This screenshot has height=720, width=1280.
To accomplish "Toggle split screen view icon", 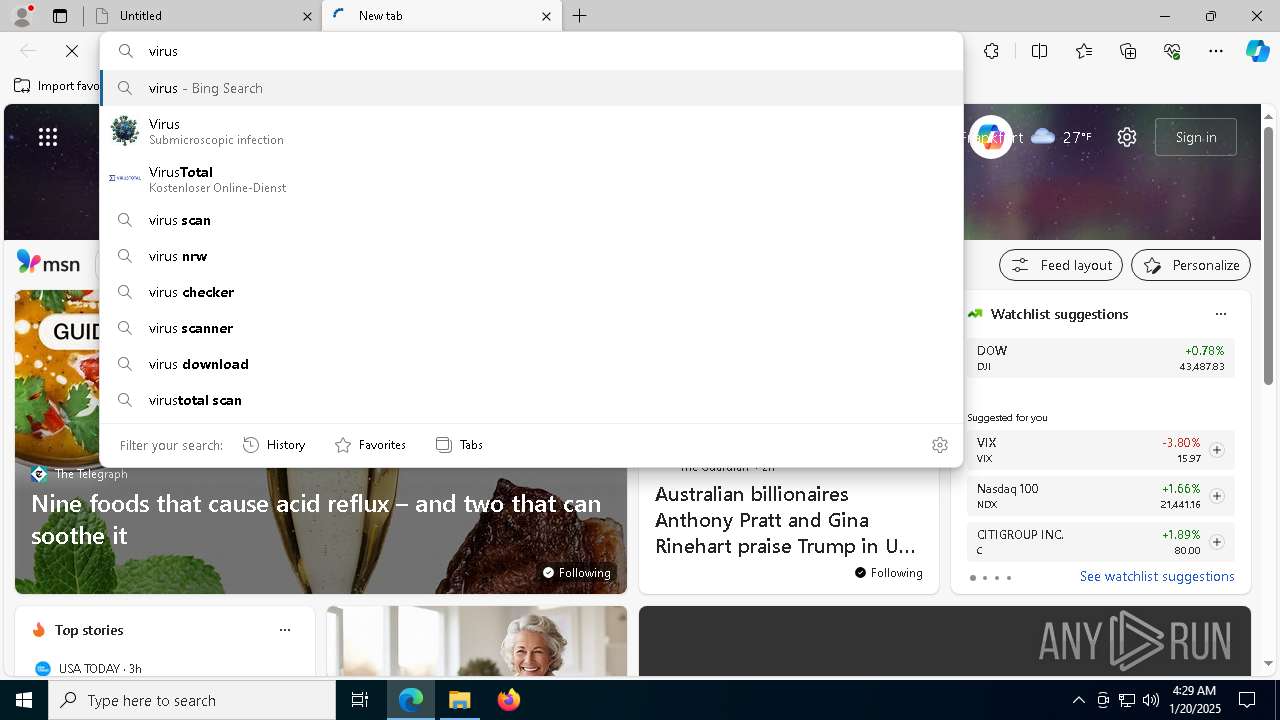I will tap(1039, 51).
